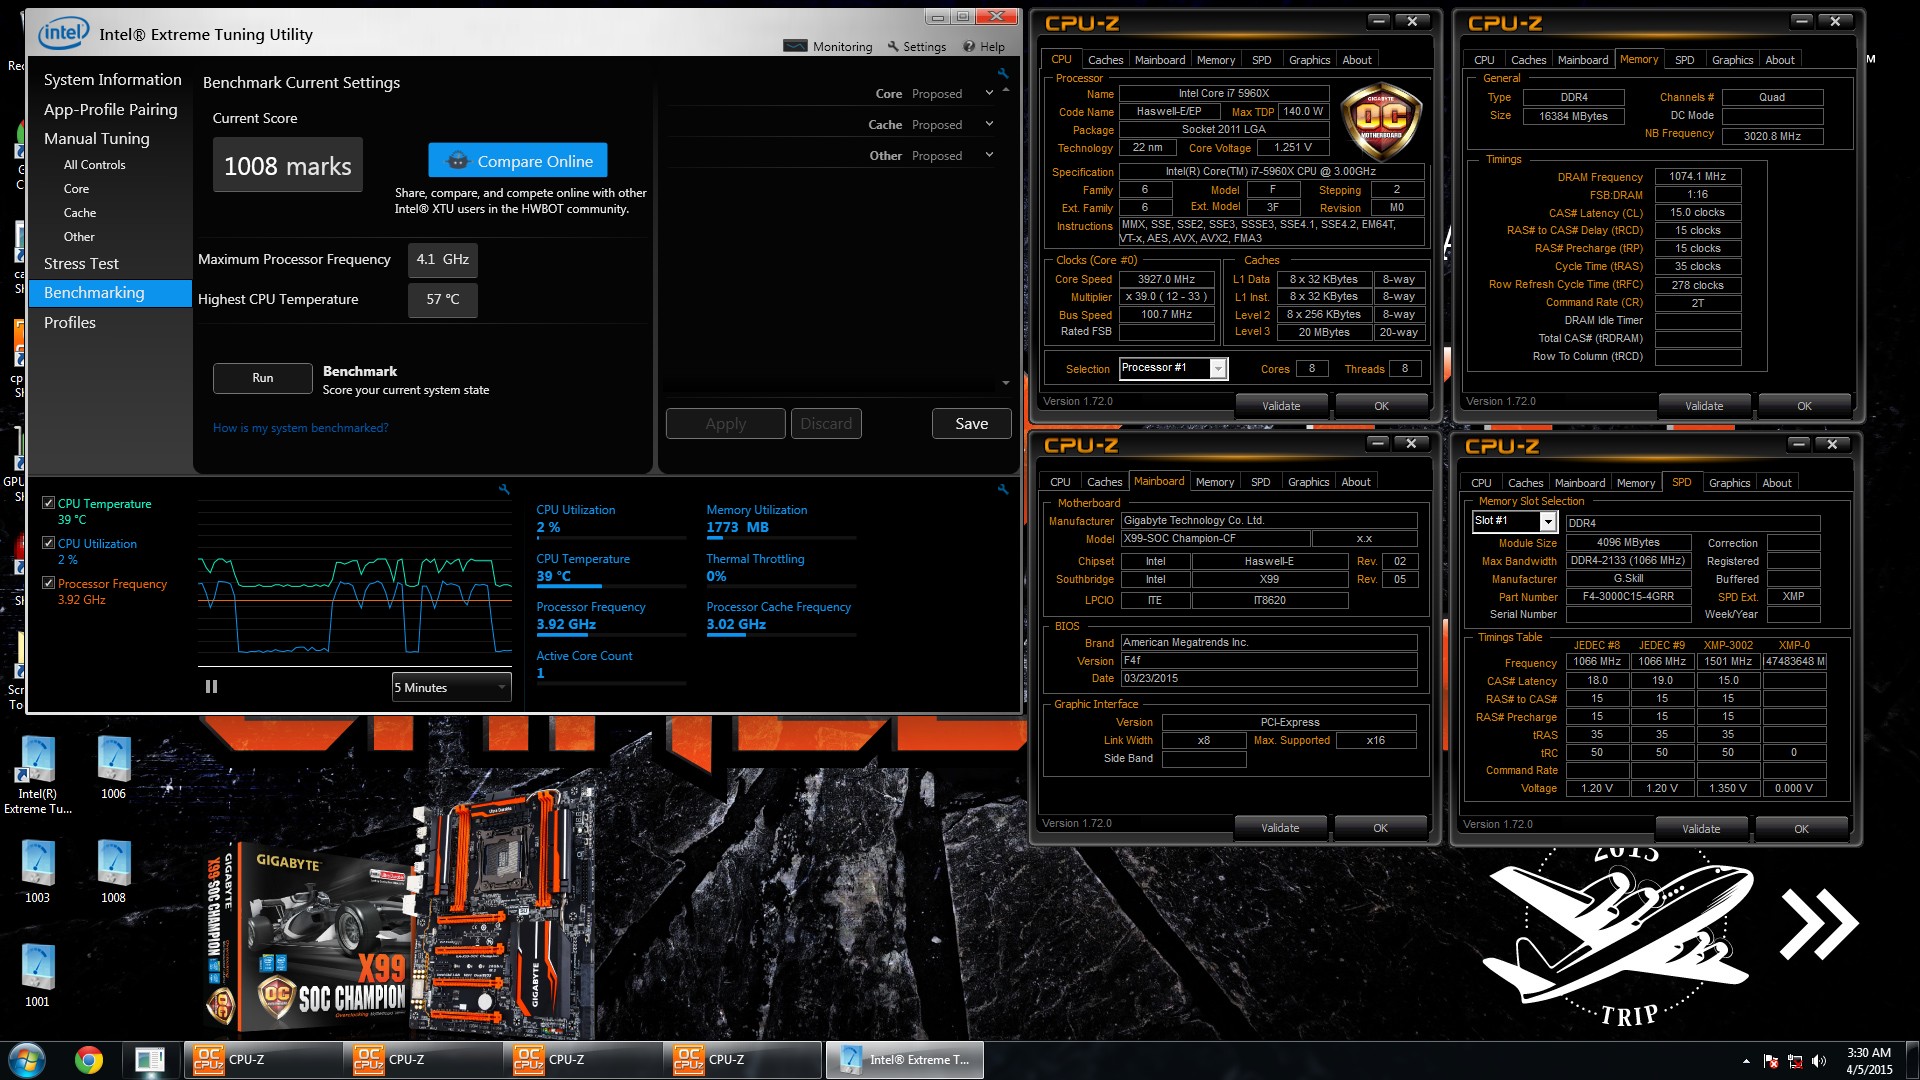Open the third pinned taskbar program
The width and height of the screenshot is (1920, 1080).
click(x=150, y=1060)
